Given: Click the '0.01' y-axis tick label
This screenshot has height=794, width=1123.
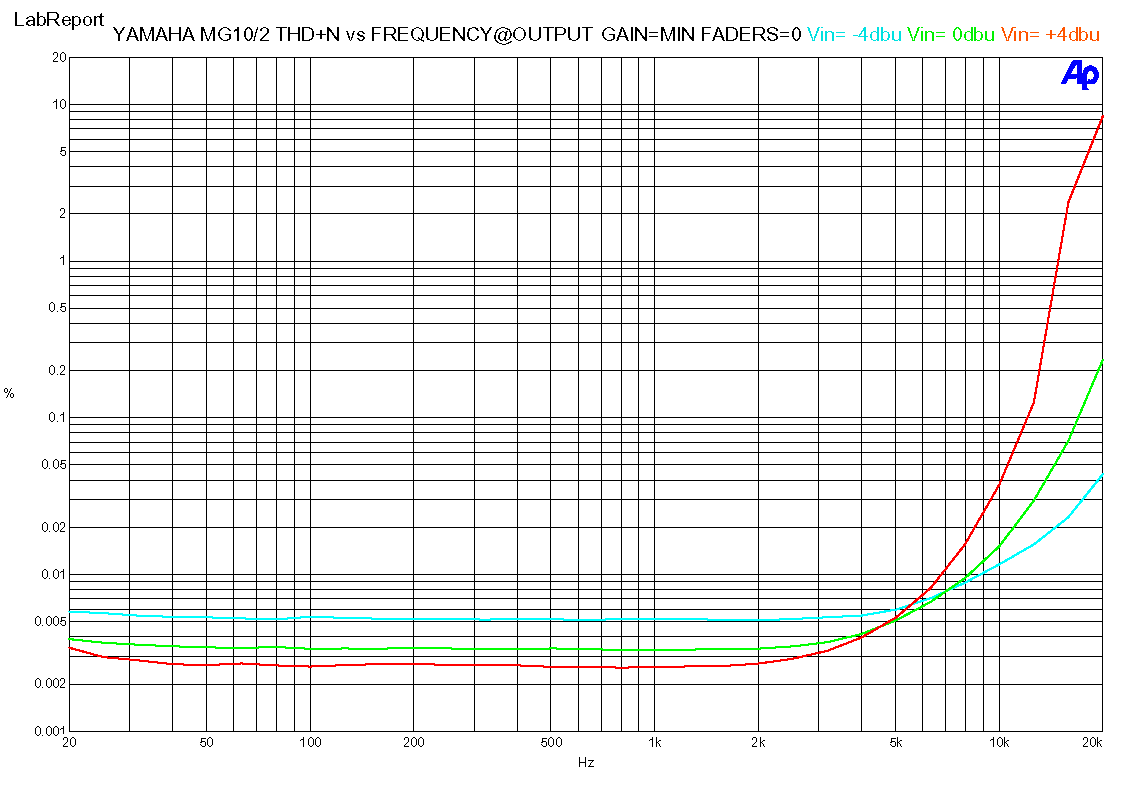Looking at the screenshot, I should pyautogui.click(x=54, y=574).
